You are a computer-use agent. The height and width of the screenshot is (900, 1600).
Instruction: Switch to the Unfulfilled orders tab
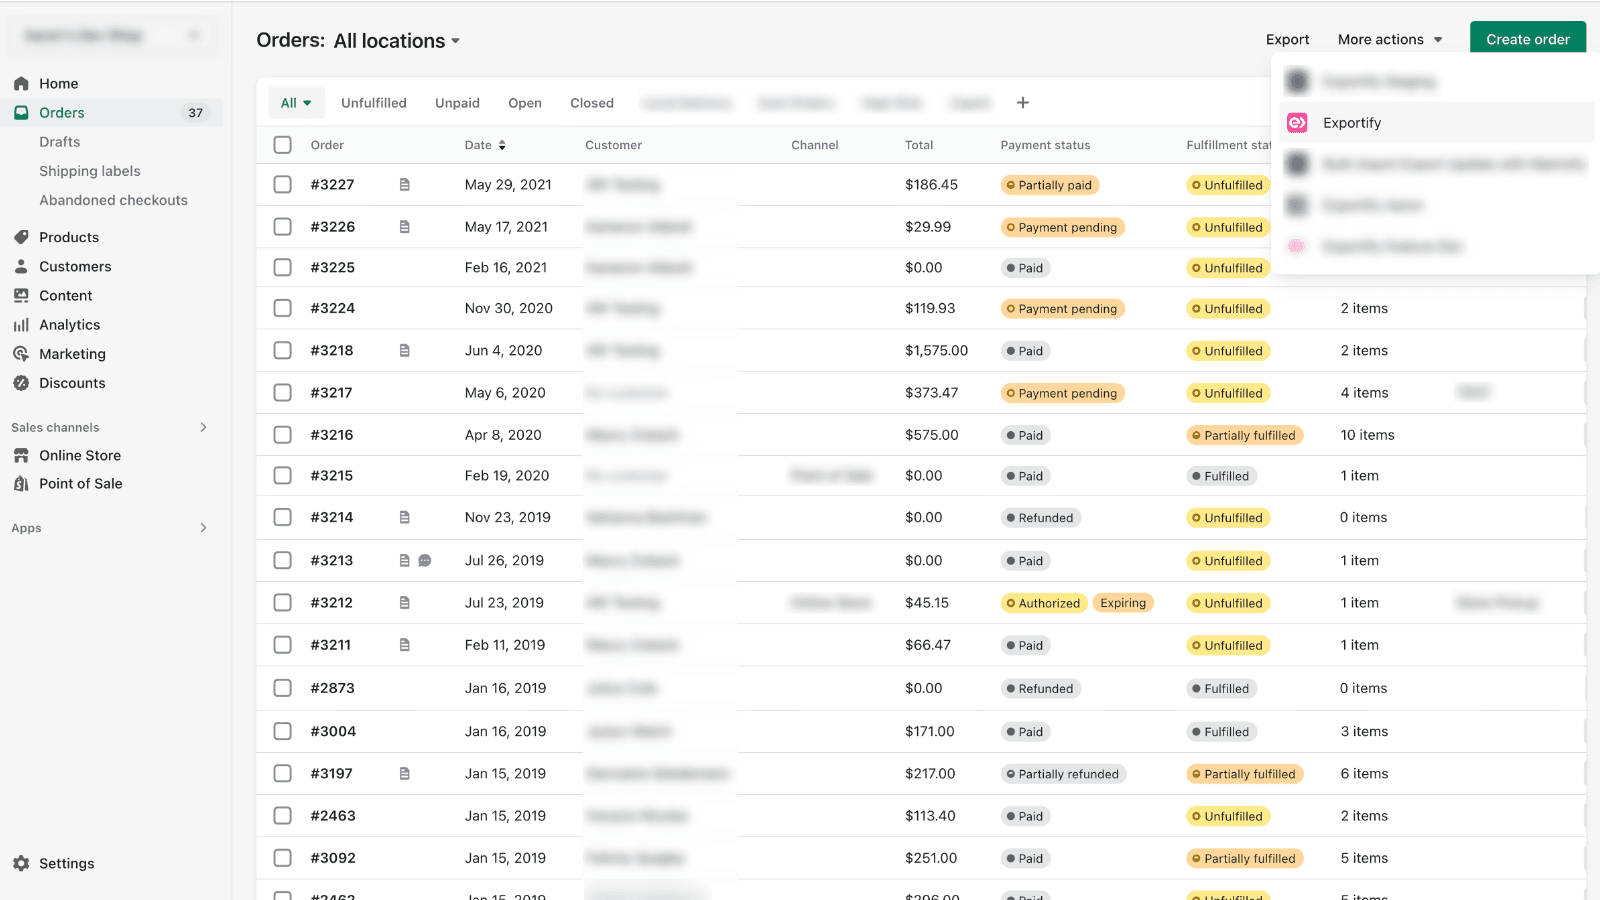[x=374, y=102]
